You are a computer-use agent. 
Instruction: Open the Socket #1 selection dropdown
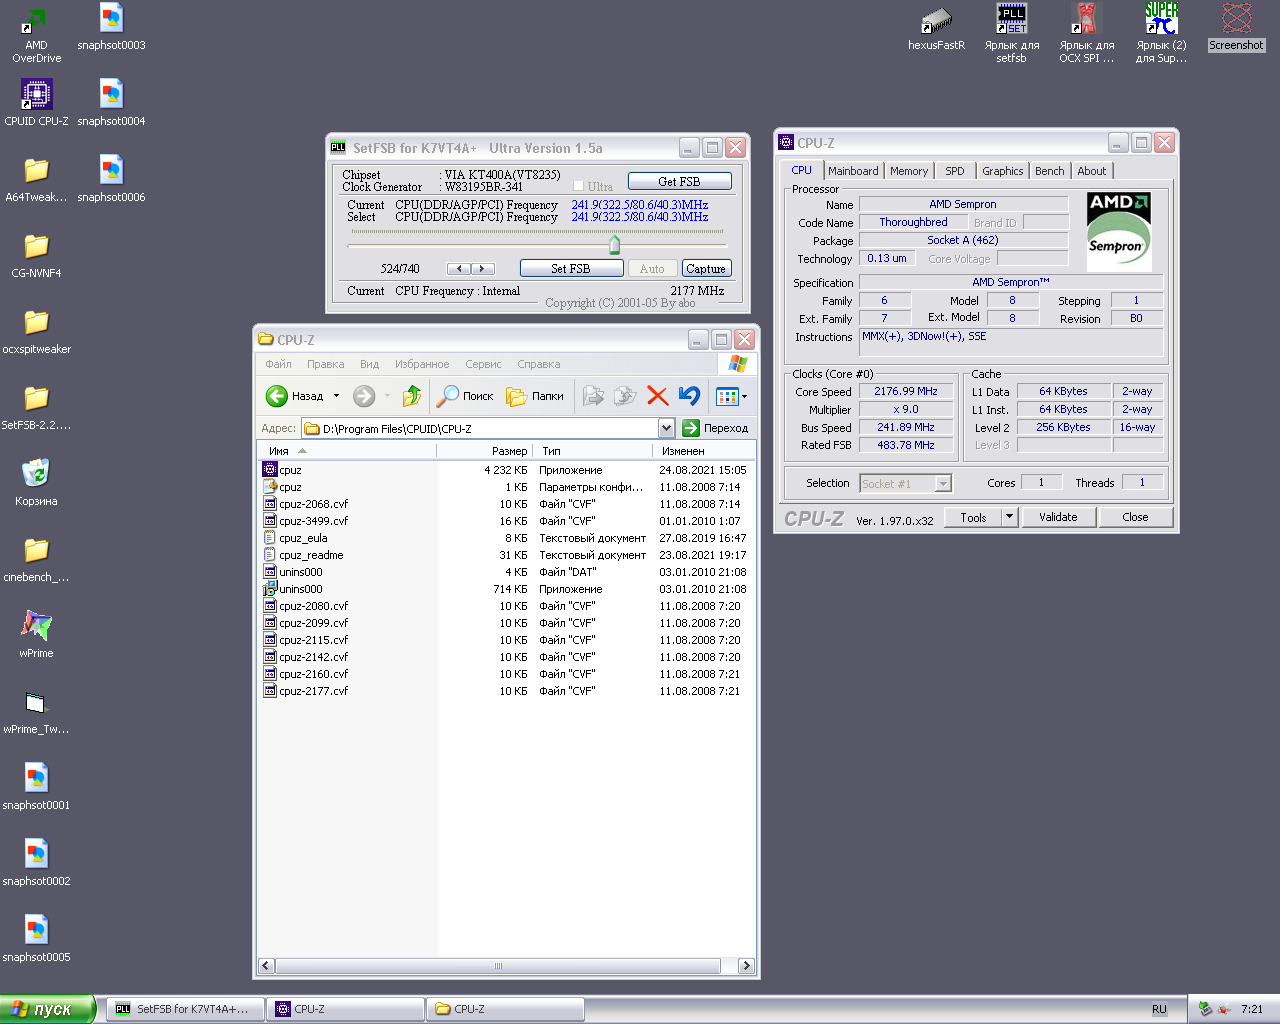coord(943,484)
